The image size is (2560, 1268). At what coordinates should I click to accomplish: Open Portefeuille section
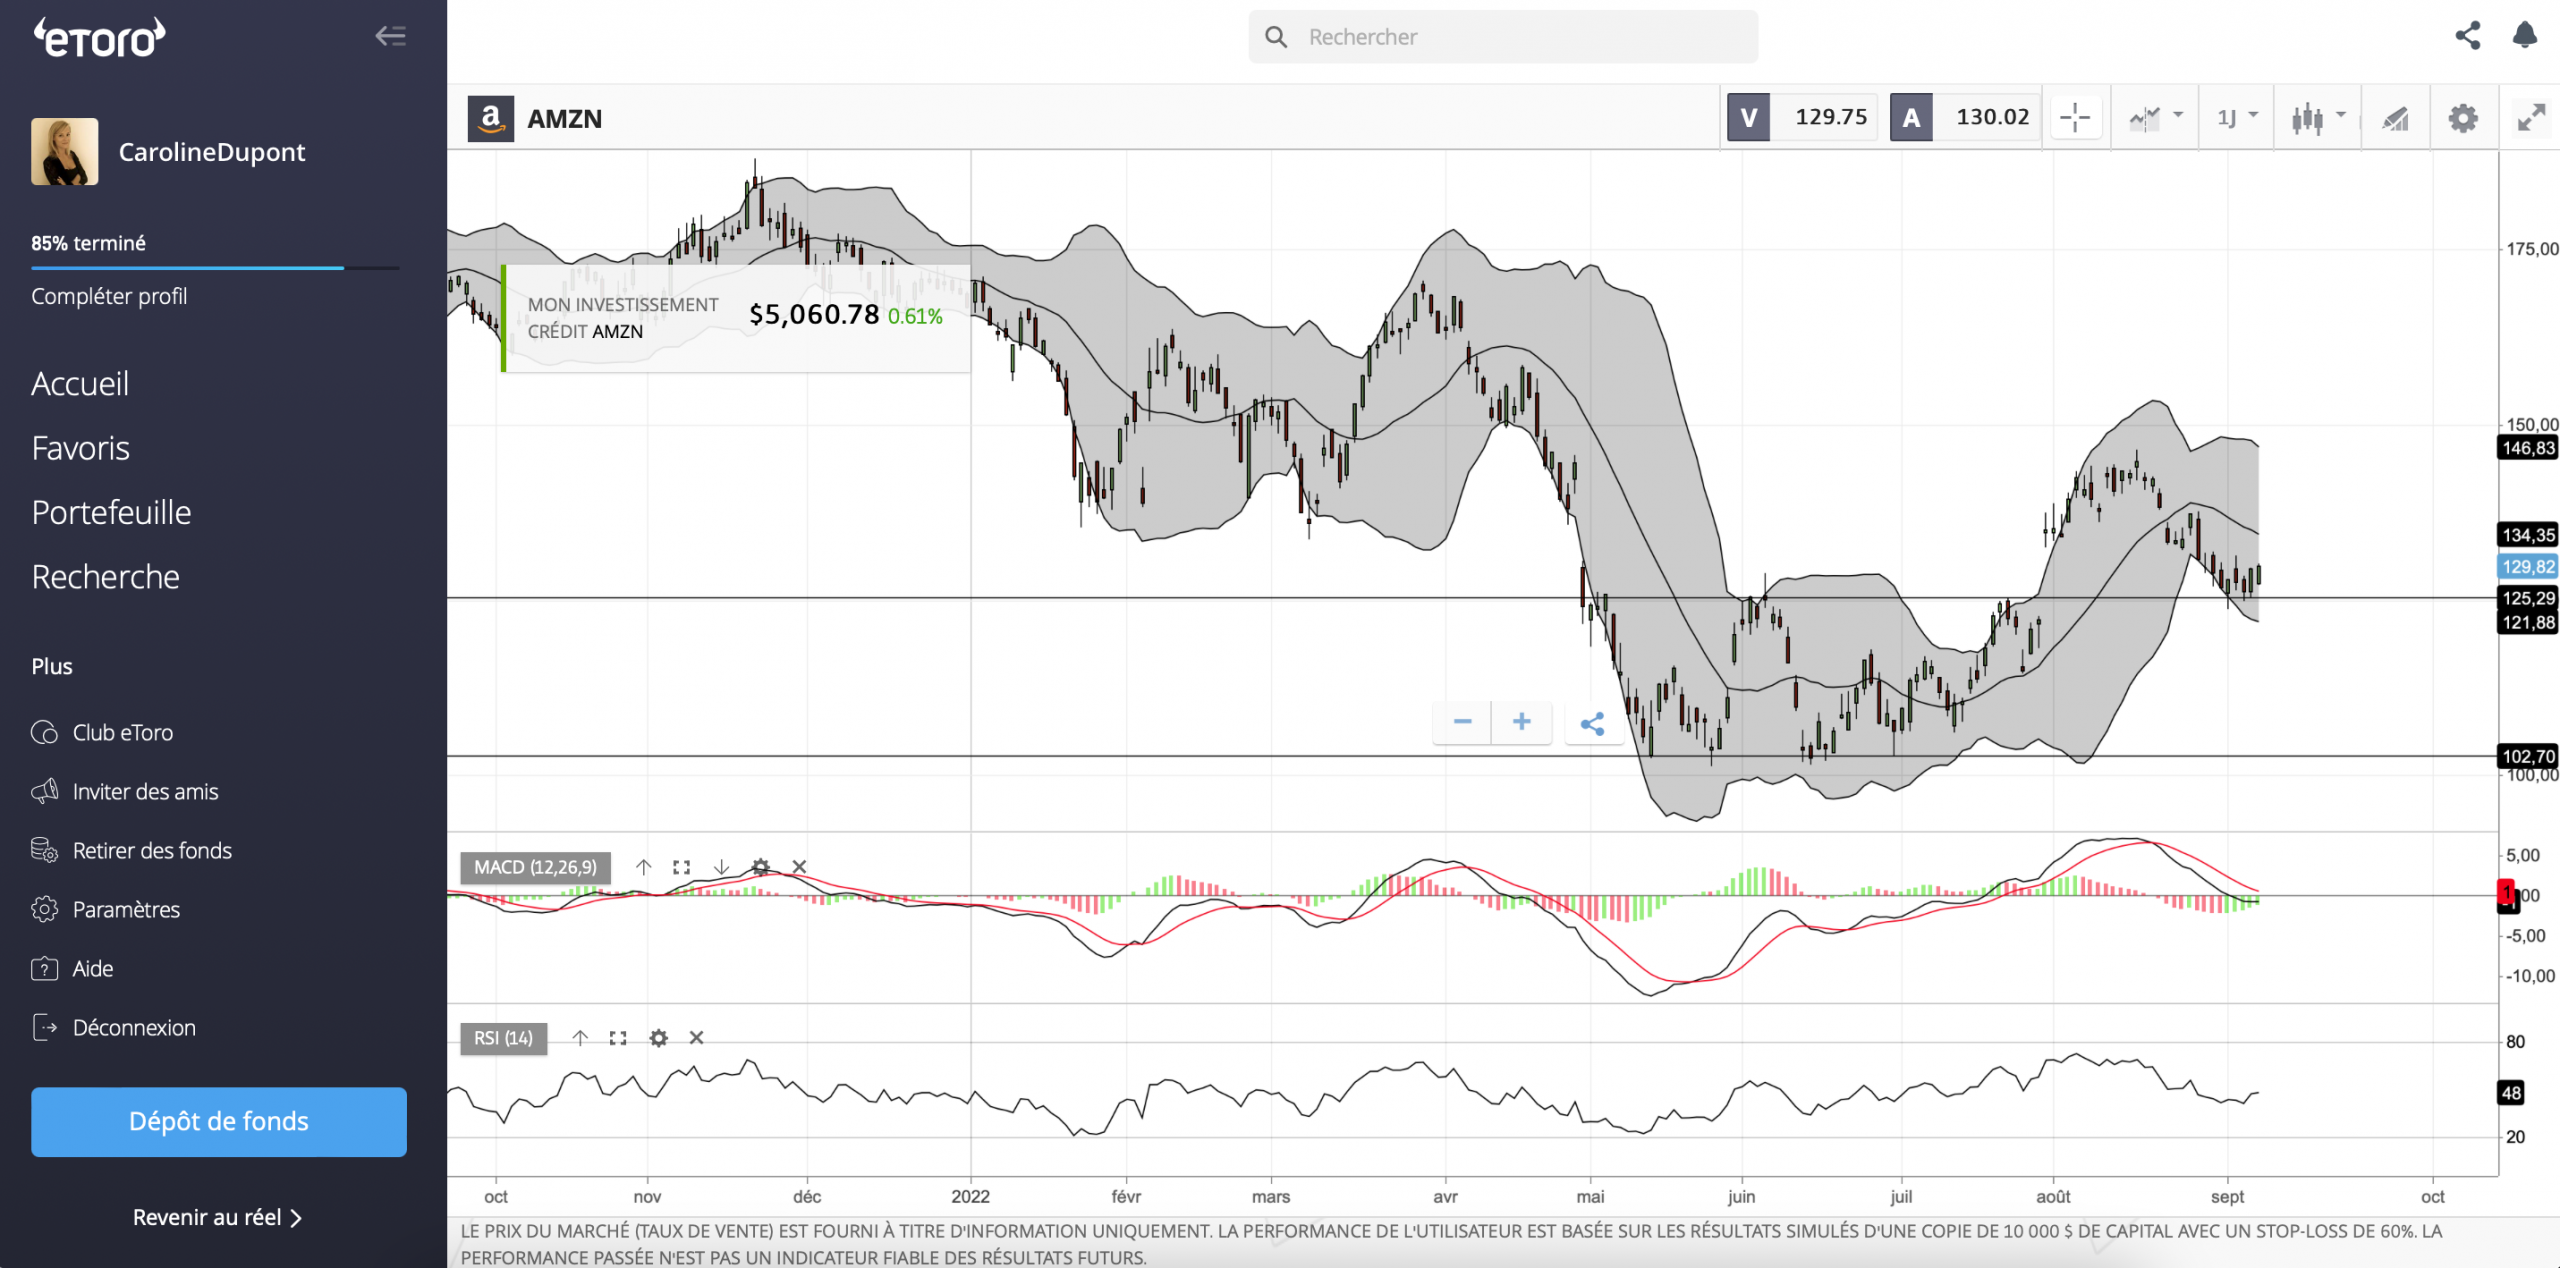click(x=111, y=513)
